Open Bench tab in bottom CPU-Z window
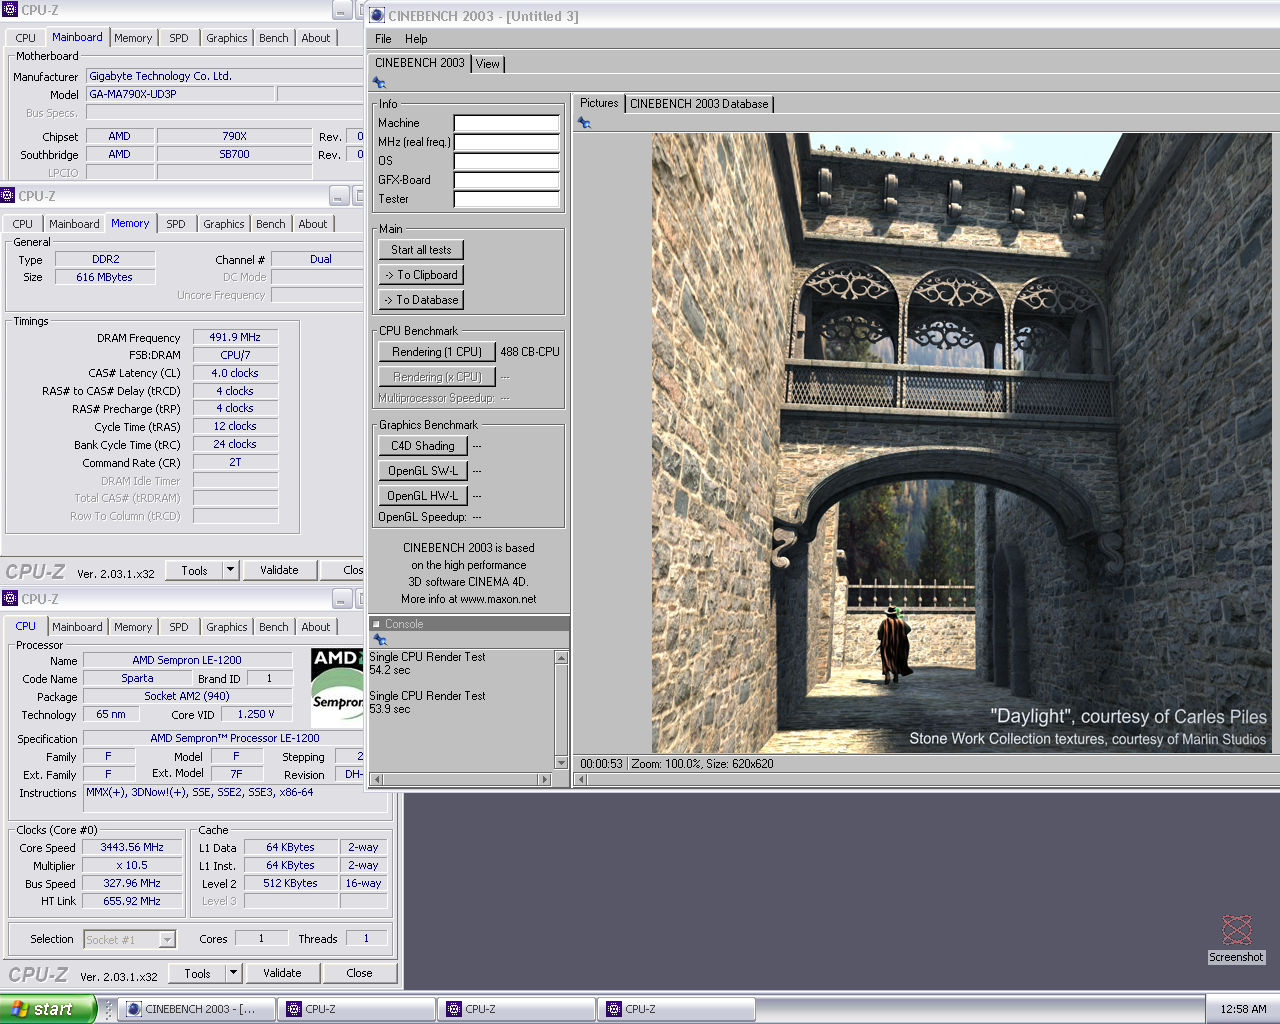Screen dimensions: 1280x1024 274,627
